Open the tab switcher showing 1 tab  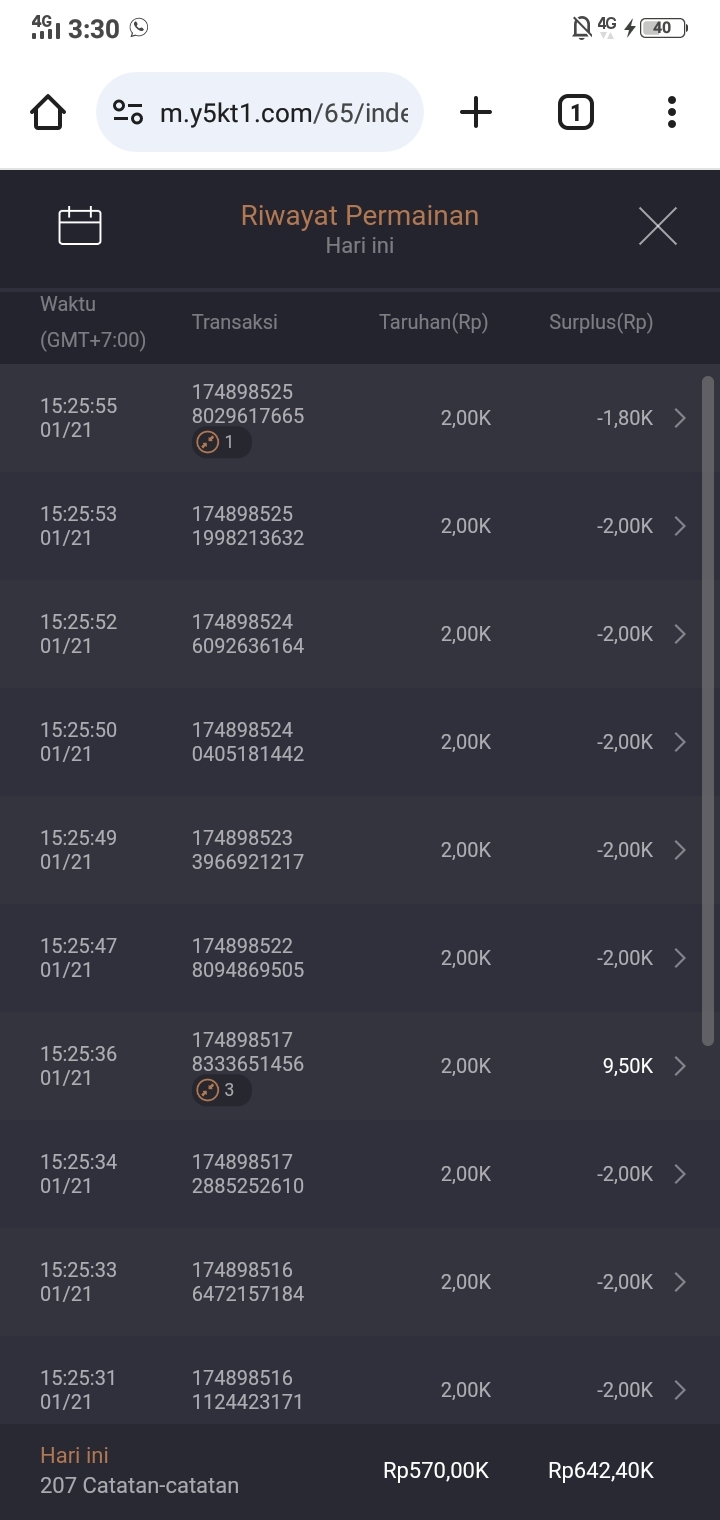click(x=575, y=112)
